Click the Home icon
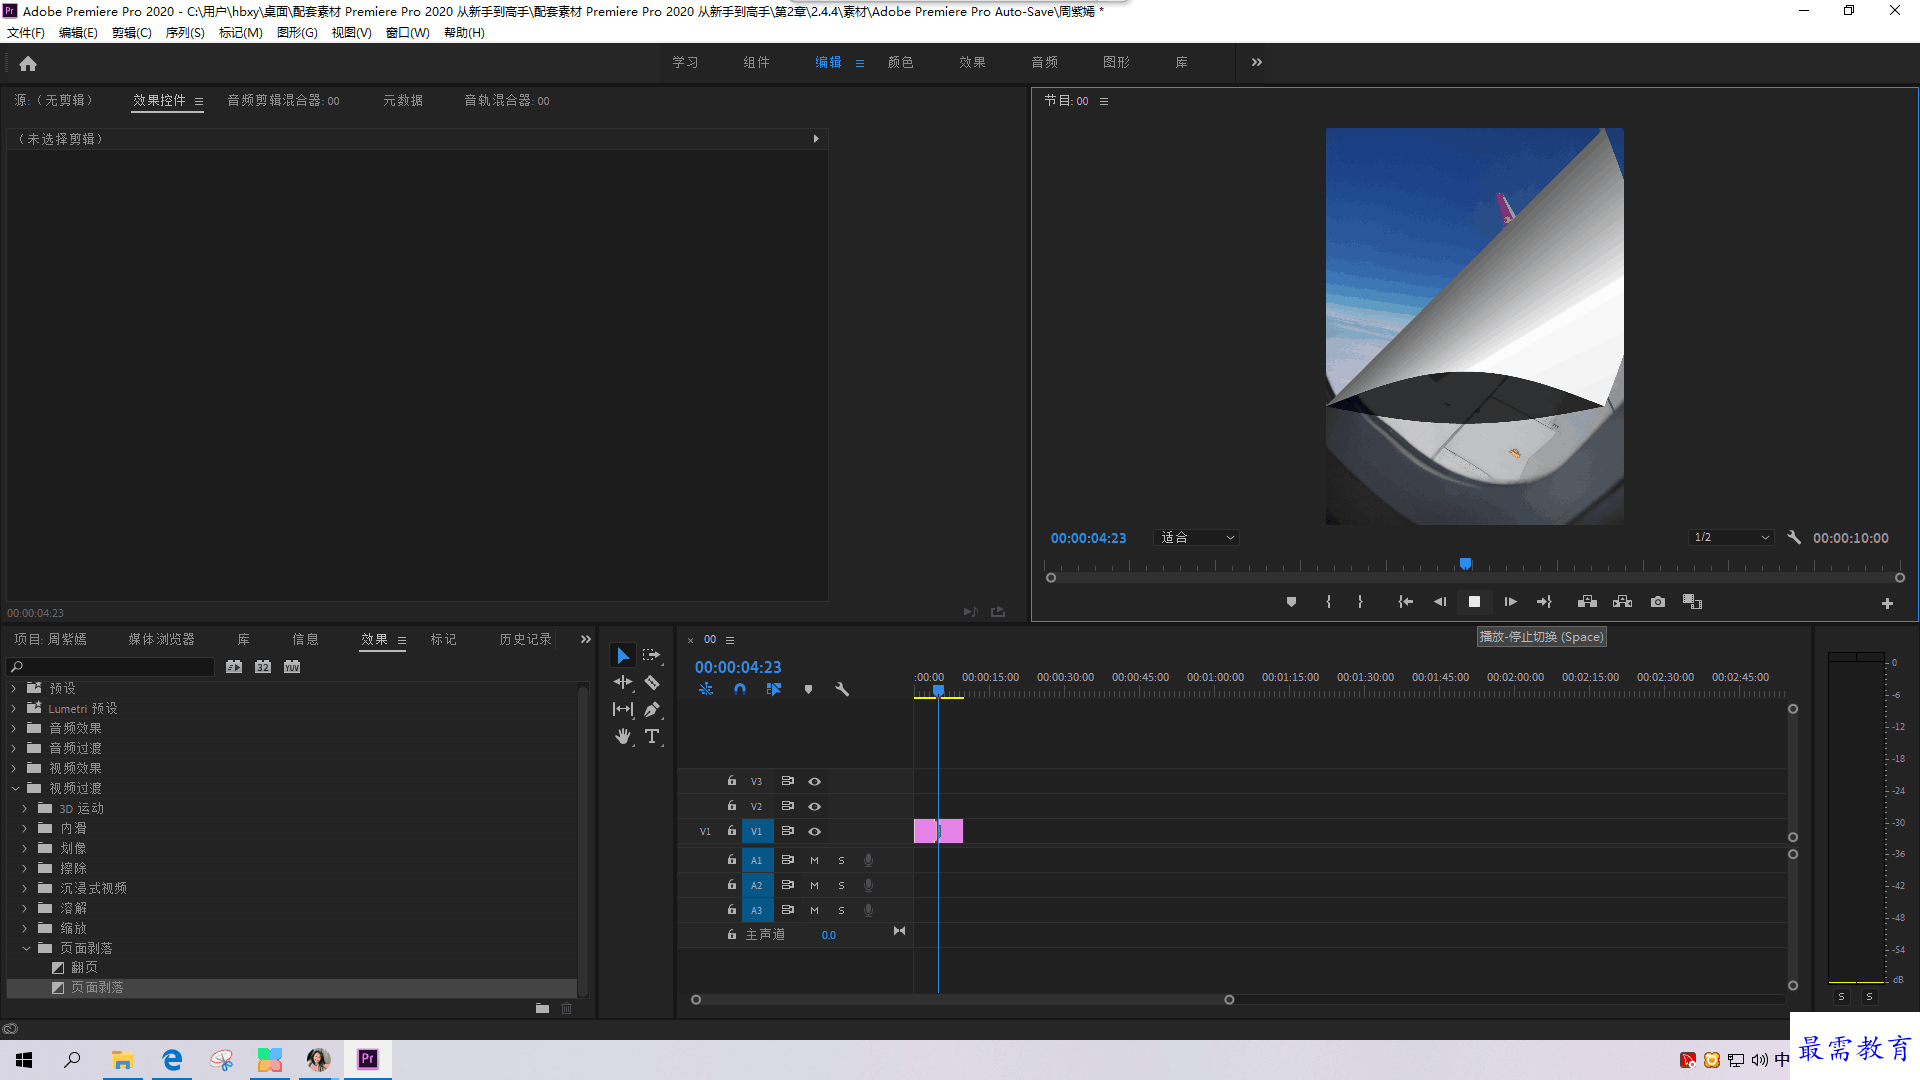The height and width of the screenshot is (1080, 1920). pyautogui.click(x=28, y=63)
